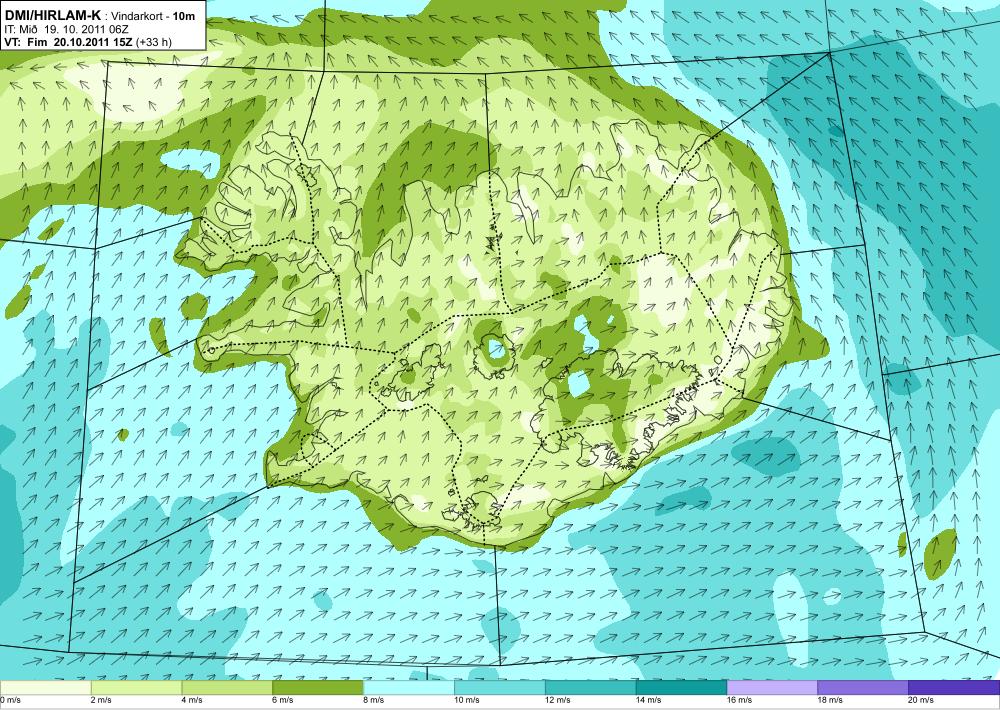Click the "16 m/s" legend label
This screenshot has width=1000, height=710.
(x=740, y=700)
